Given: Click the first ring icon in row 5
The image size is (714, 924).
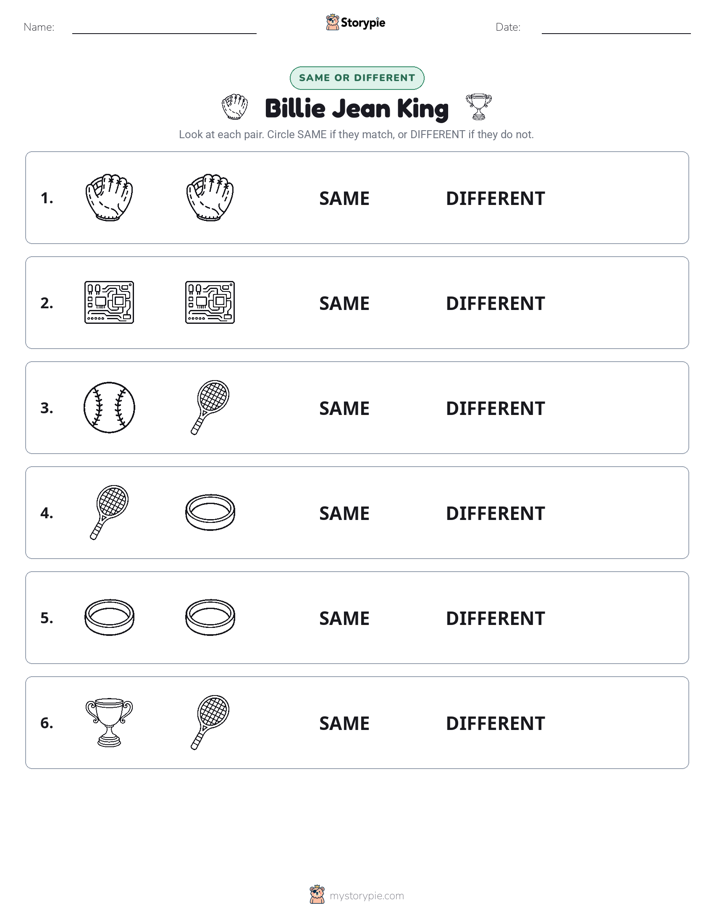Looking at the screenshot, I should point(109,618).
